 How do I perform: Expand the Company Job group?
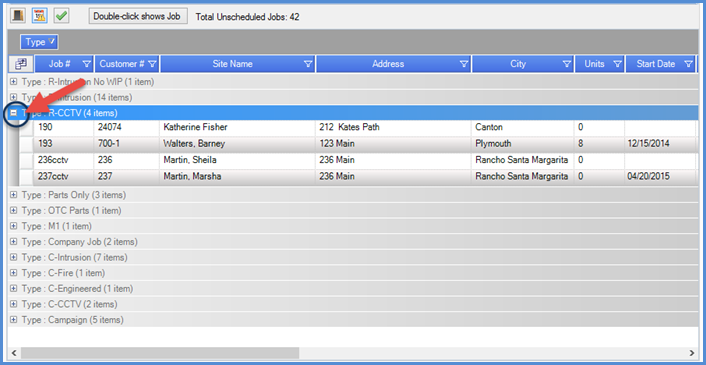(x=14, y=242)
